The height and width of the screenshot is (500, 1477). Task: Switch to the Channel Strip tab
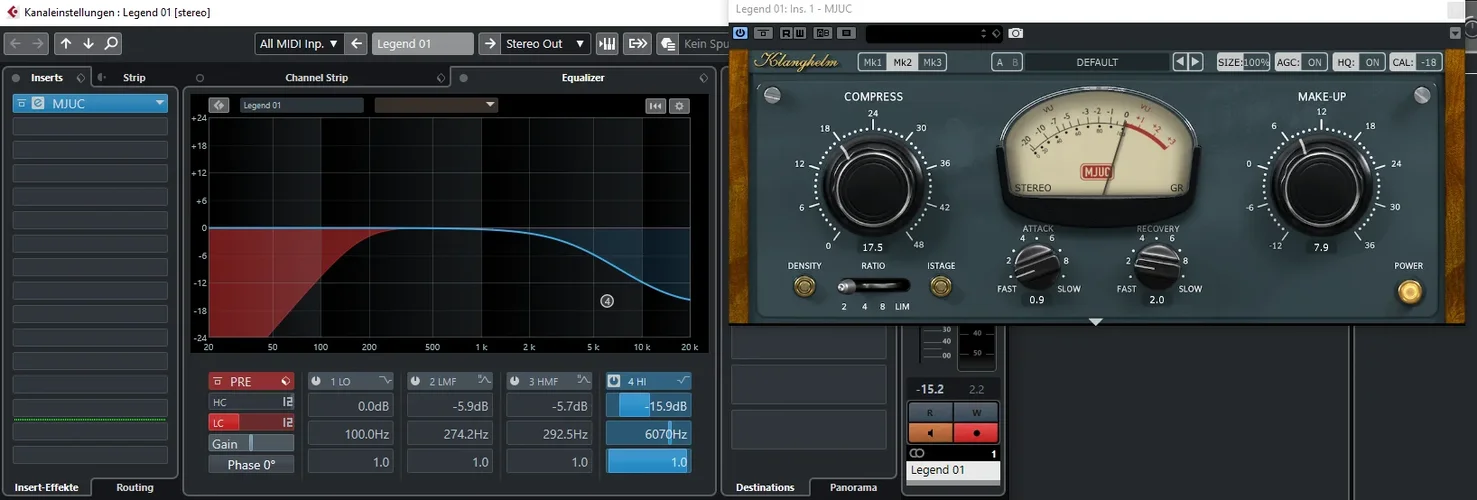pos(316,77)
